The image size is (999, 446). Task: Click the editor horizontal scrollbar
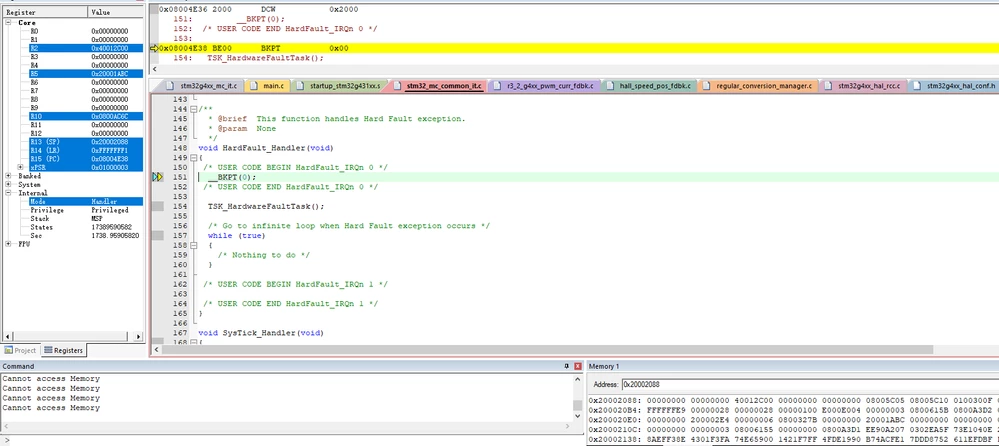click(x=547, y=350)
